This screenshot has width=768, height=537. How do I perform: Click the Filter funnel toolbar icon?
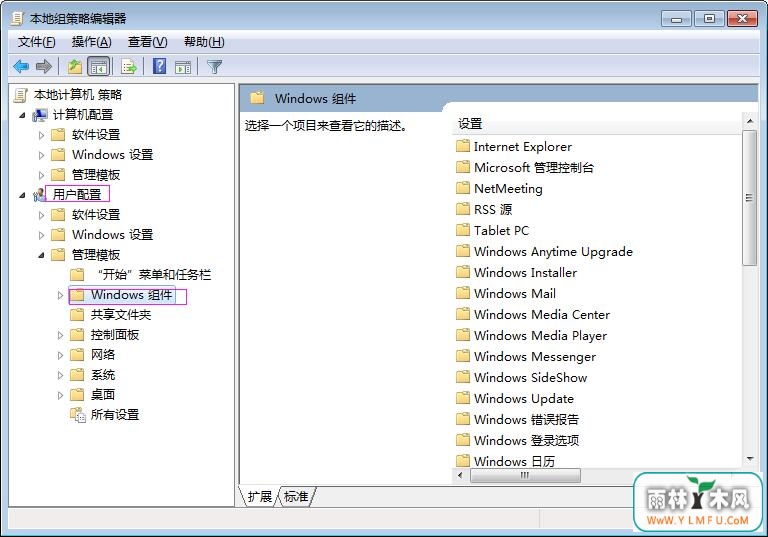coord(215,67)
